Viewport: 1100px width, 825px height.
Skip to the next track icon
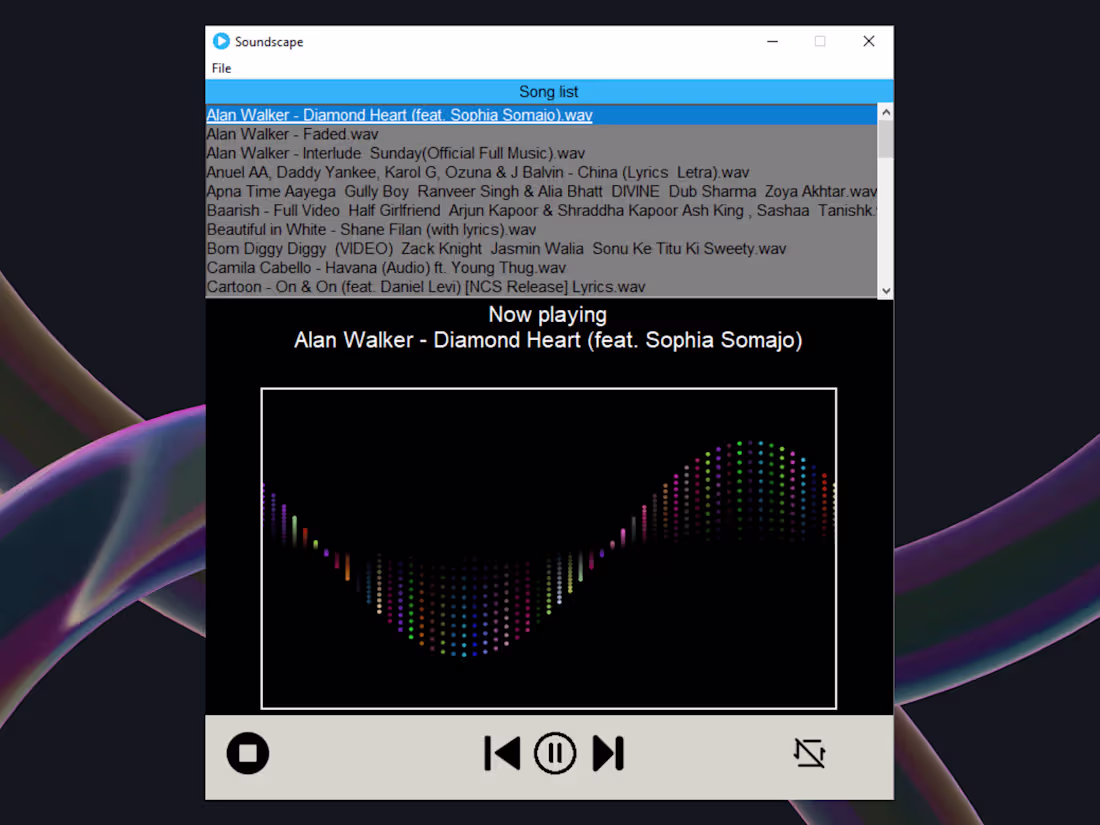[609, 753]
